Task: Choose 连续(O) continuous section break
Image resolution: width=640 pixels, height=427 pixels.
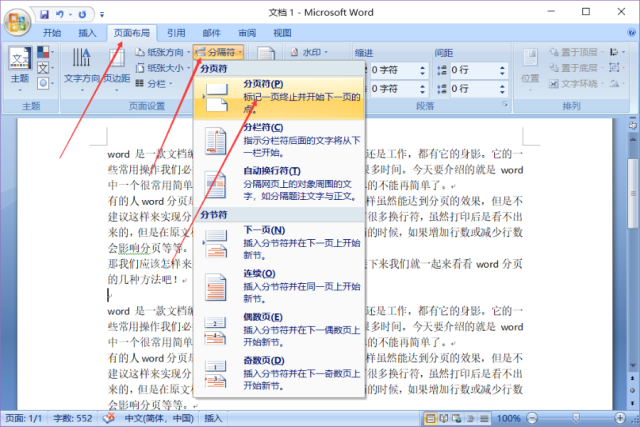Action: coord(279,287)
